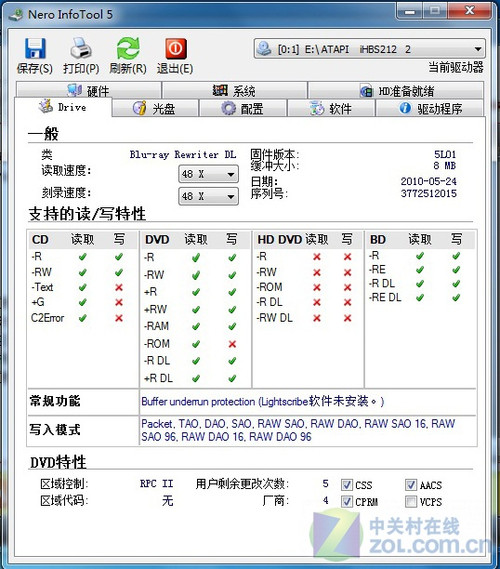This screenshot has height=569, width=500.
Task: Switch to the 驱动程序 drivers info tab
Action: click(430, 108)
